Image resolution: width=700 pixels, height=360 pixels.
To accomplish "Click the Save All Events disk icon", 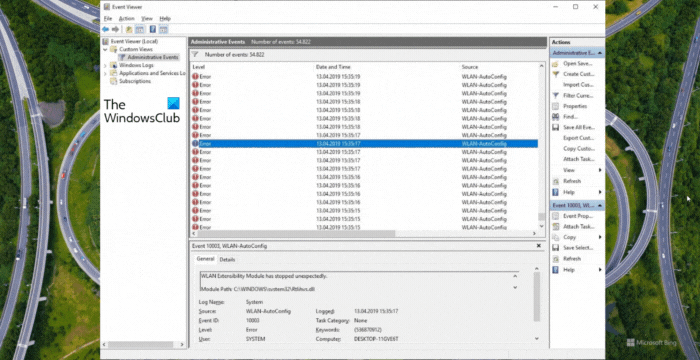I will [x=555, y=127].
